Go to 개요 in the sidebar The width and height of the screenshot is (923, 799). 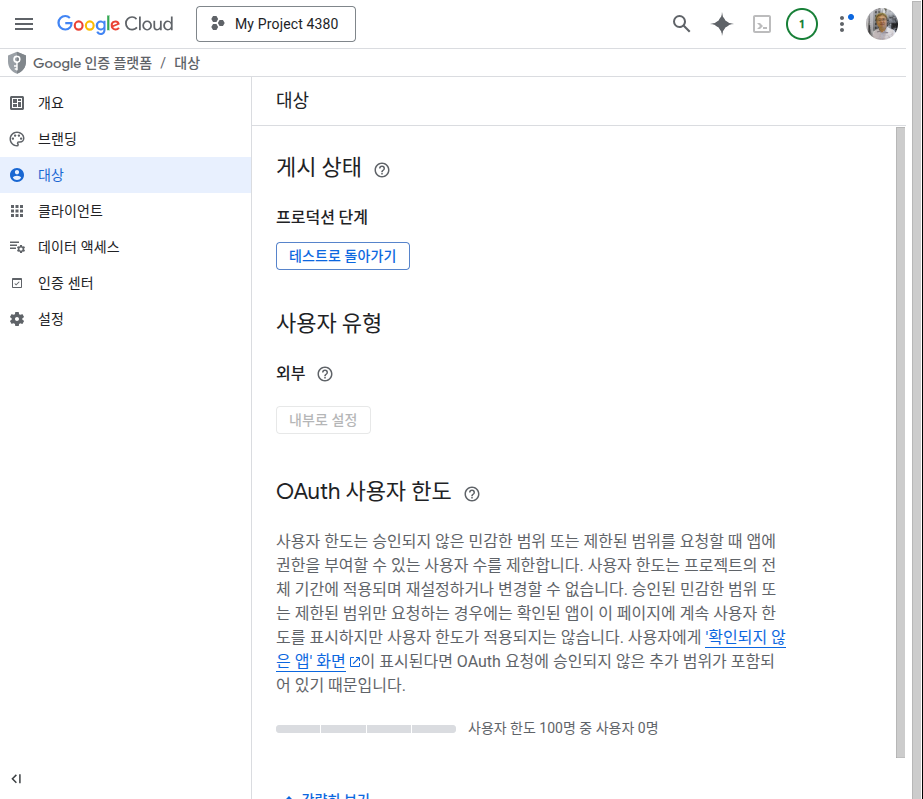tap(51, 103)
